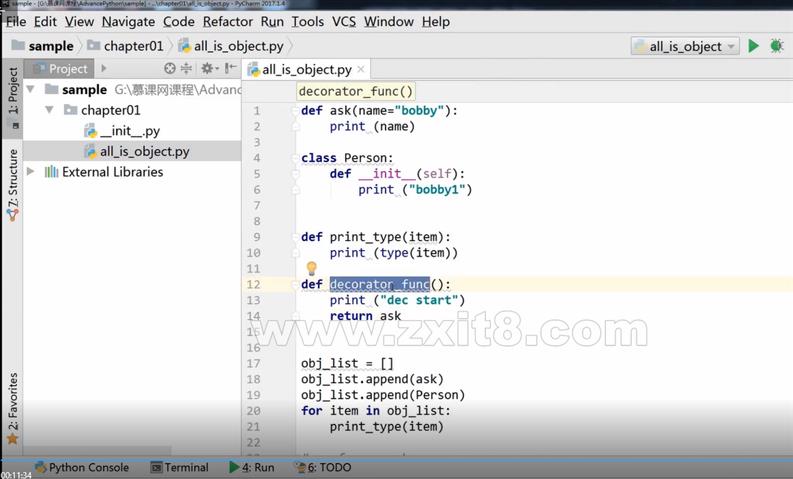Close the all_is_object.py editor tab
Screen dimensions: 793x479
click(361, 69)
